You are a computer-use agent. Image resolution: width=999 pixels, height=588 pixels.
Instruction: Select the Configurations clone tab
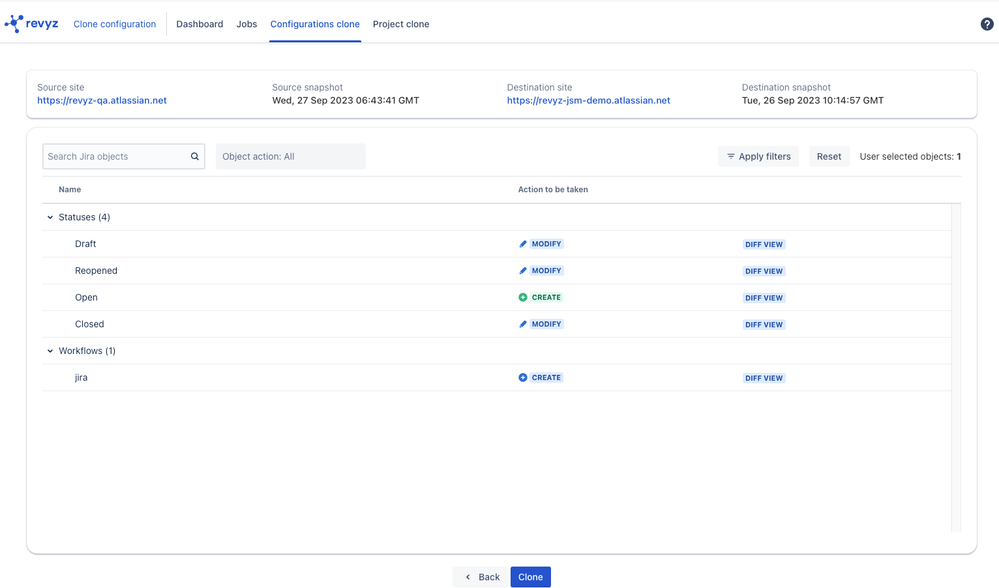tap(315, 24)
